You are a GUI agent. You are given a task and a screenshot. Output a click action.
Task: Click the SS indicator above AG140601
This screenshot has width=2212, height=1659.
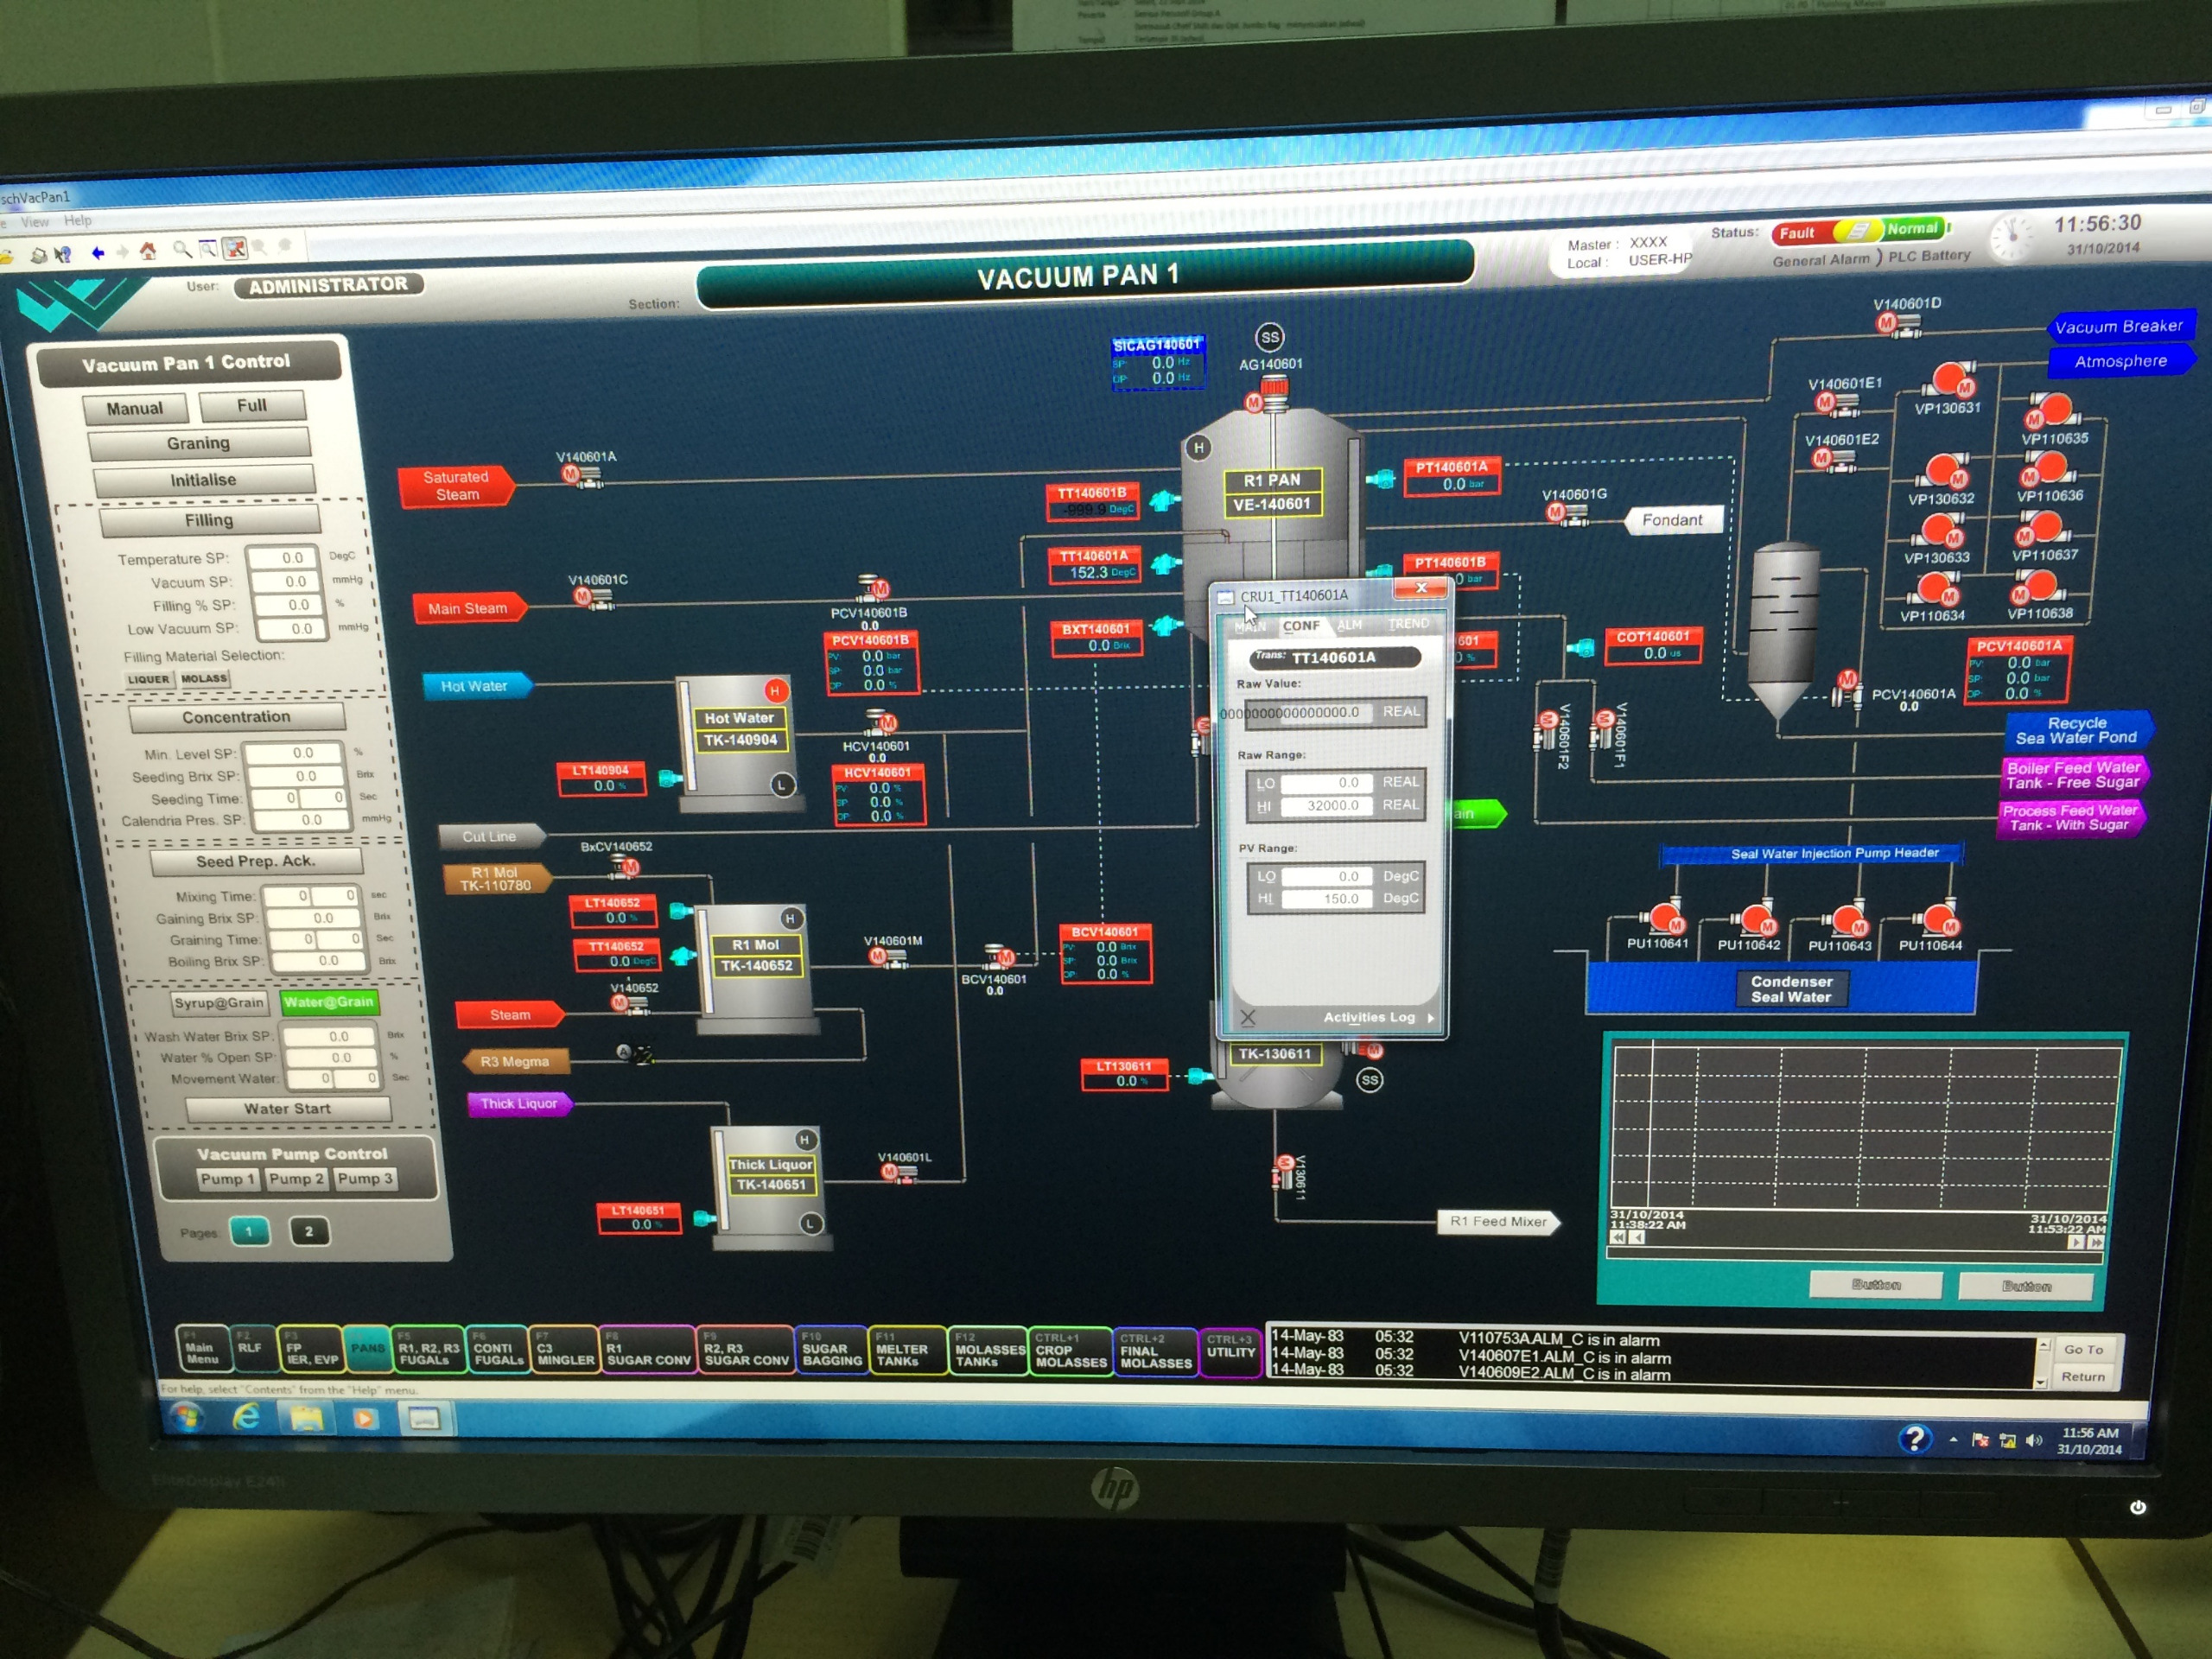[1269, 337]
